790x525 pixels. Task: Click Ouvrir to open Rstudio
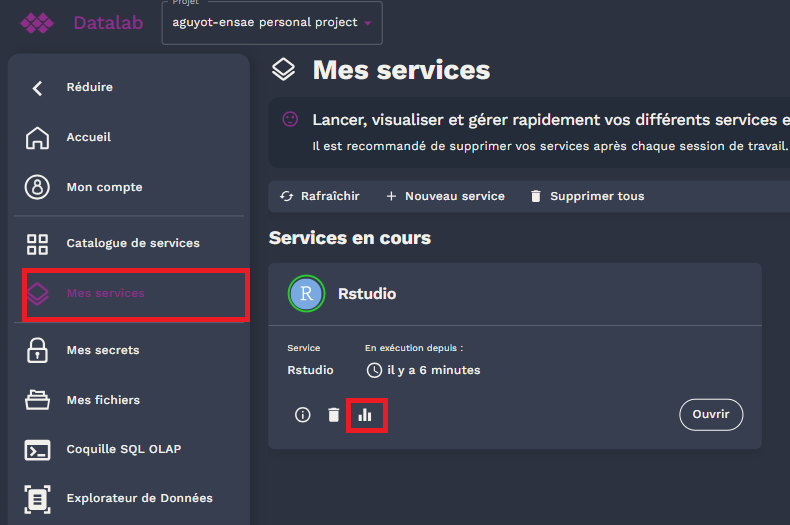click(711, 414)
